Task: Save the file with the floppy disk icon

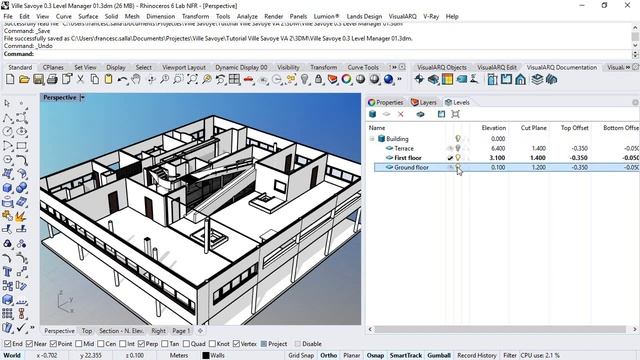Action: pyautogui.click(x=38, y=79)
